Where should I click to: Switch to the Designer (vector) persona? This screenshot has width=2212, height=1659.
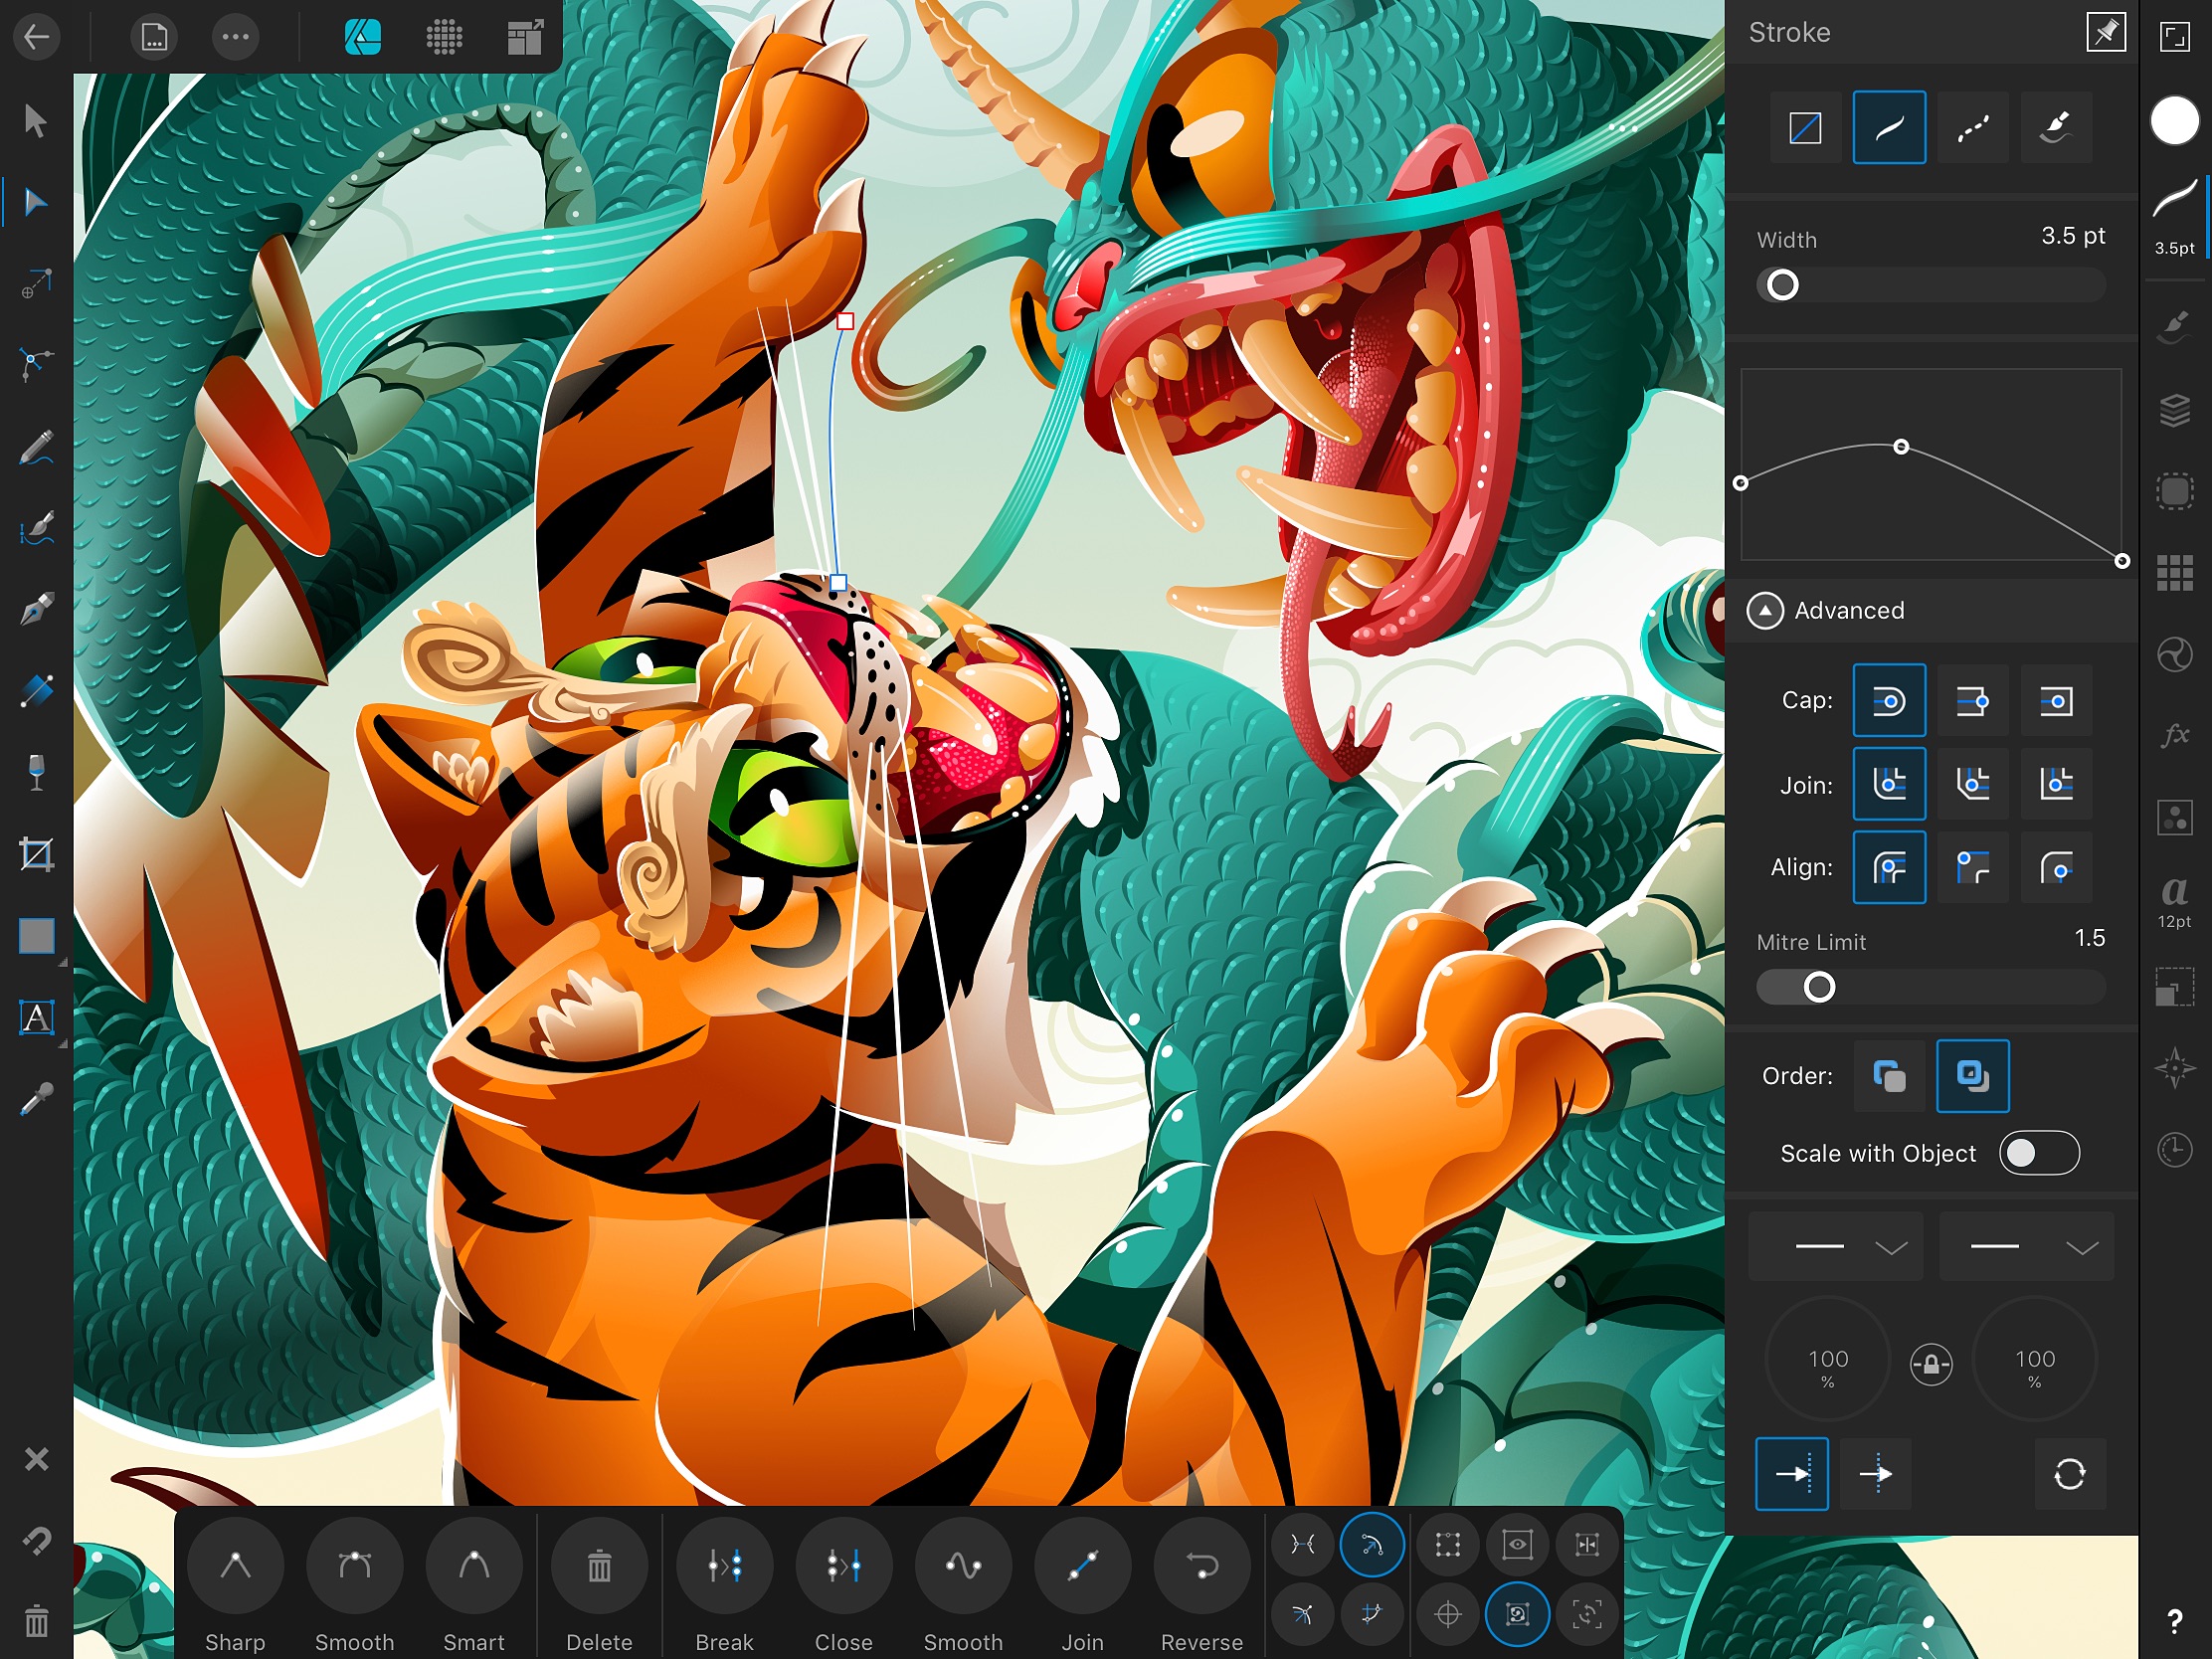(x=362, y=37)
